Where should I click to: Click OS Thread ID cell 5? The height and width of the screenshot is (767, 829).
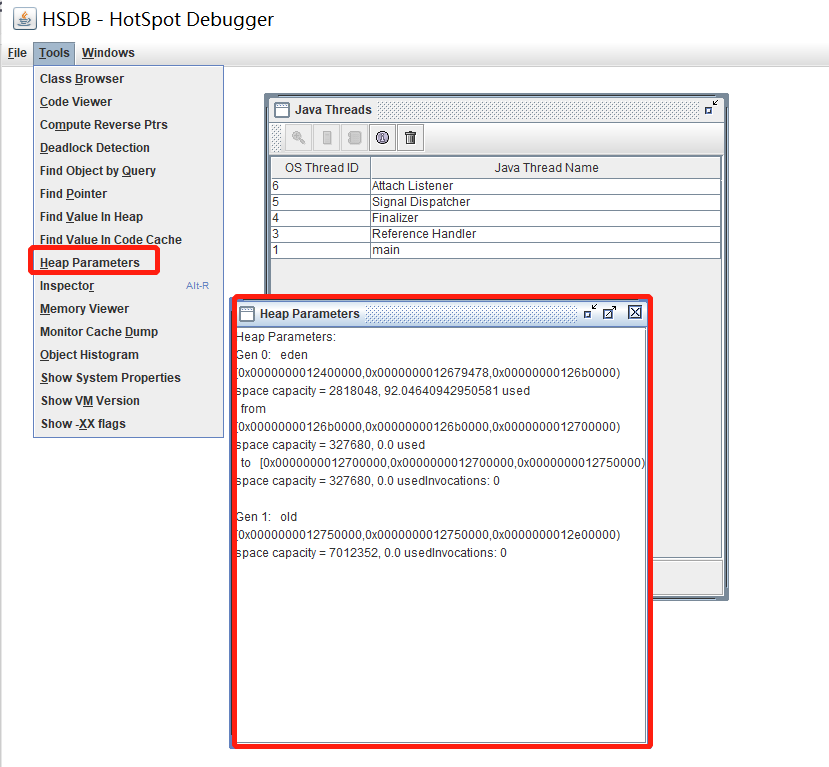coord(320,202)
